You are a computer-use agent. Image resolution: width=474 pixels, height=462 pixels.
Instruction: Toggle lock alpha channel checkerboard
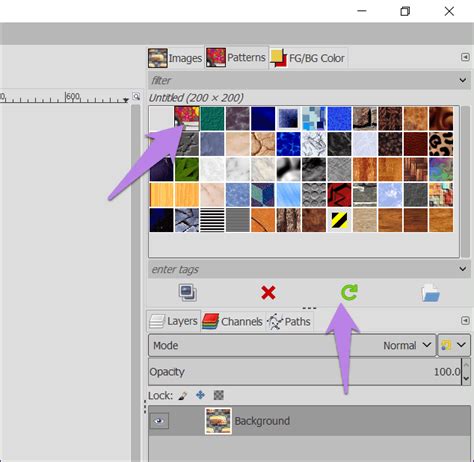[x=218, y=395]
